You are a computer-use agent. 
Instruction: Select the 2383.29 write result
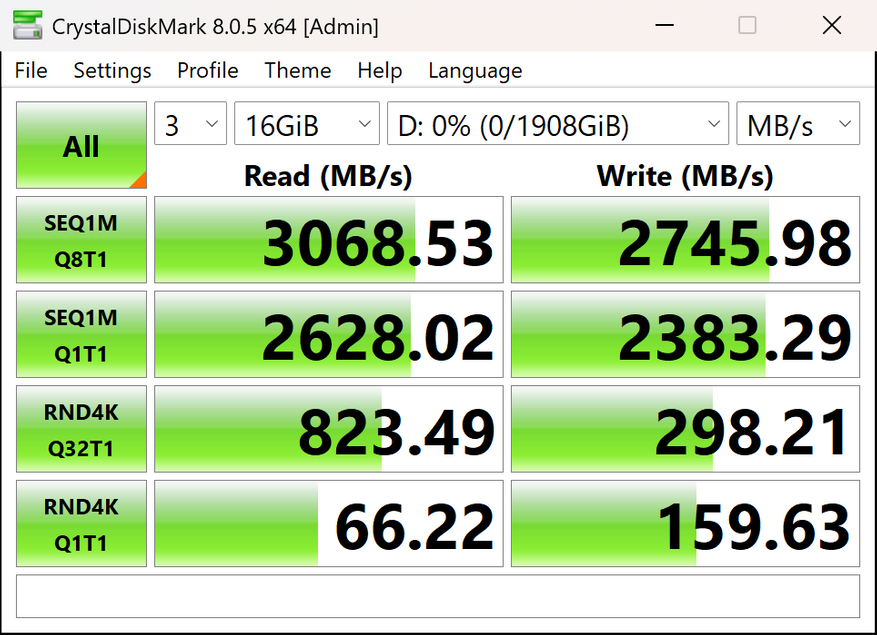pos(686,334)
